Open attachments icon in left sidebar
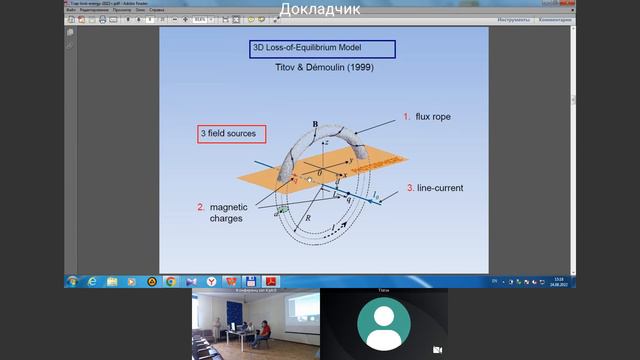Screen dimensions: 640x360 click(x=70, y=45)
